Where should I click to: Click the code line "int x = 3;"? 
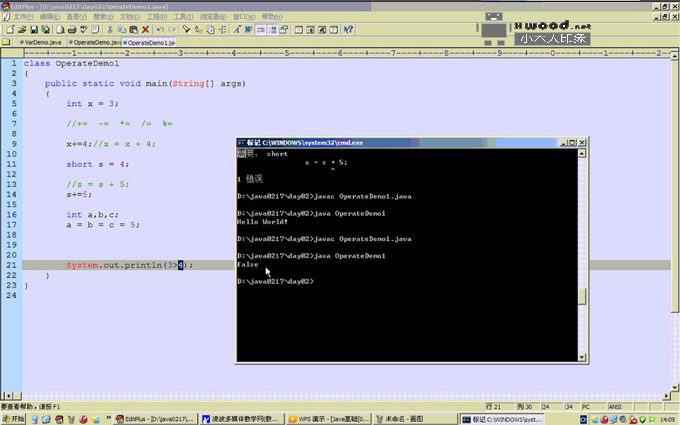92,104
